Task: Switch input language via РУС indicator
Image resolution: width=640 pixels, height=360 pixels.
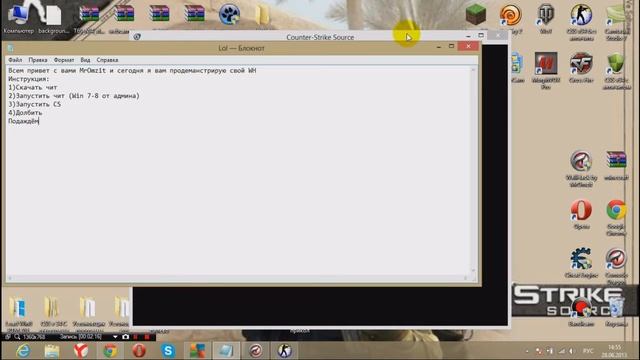Action: pos(588,351)
